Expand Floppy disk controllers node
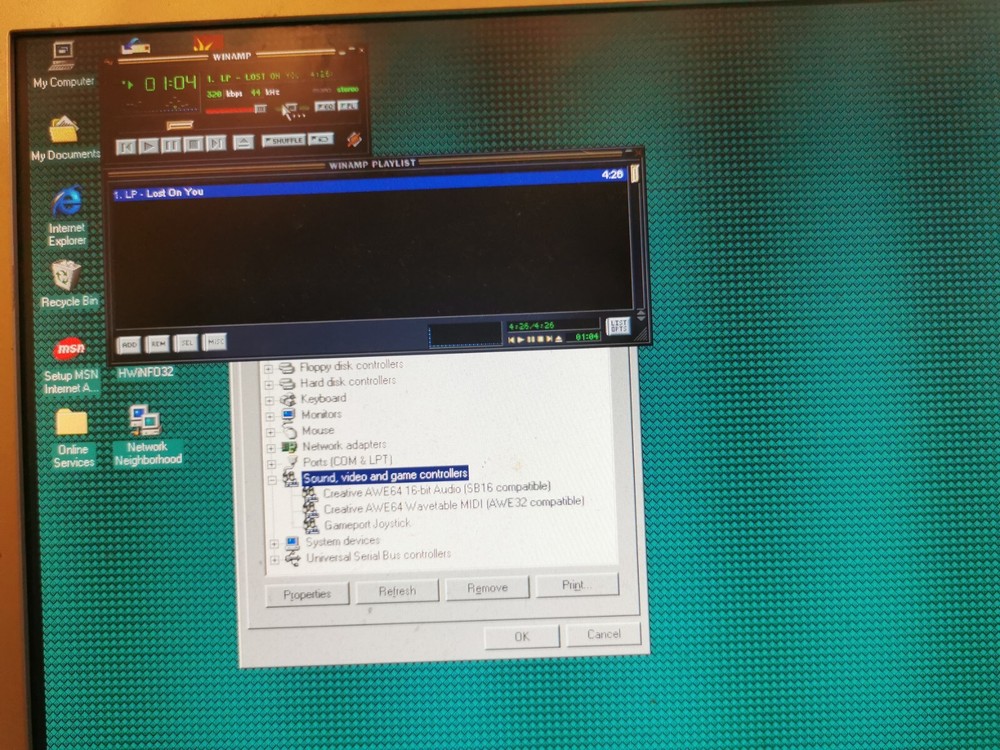Screen dimensions: 1000x750 coord(268,369)
